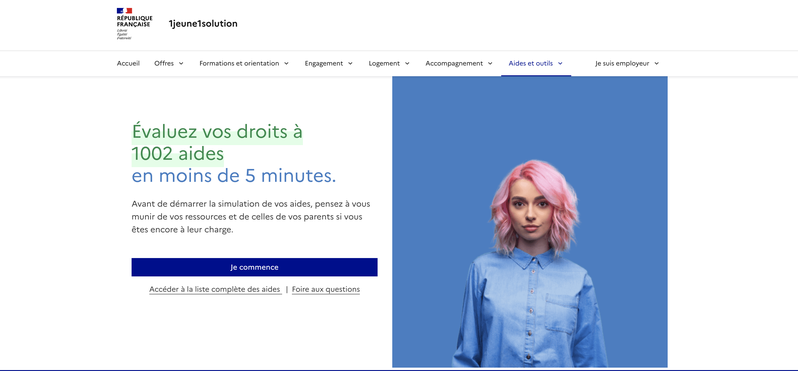
Task: Expand the Accompagnement menu
Action: [x=459, y=64]
